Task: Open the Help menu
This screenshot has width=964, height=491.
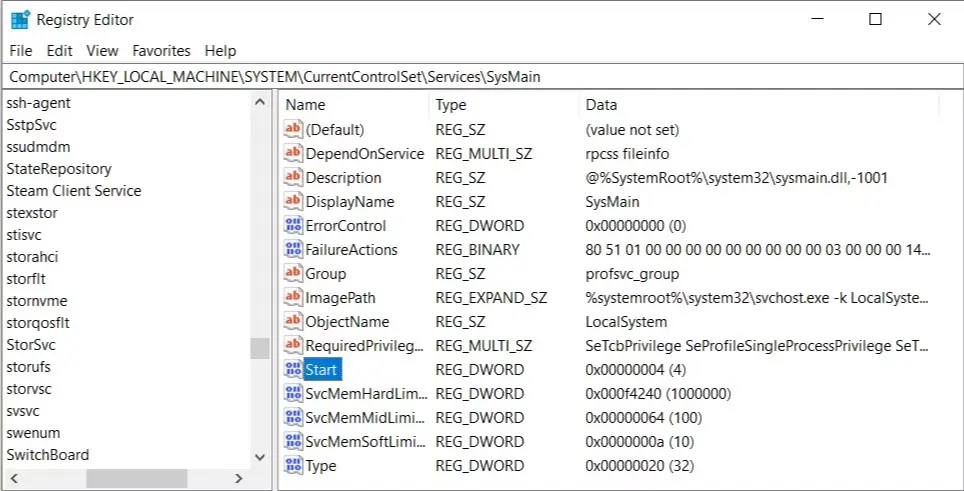Action: point(221,50)
